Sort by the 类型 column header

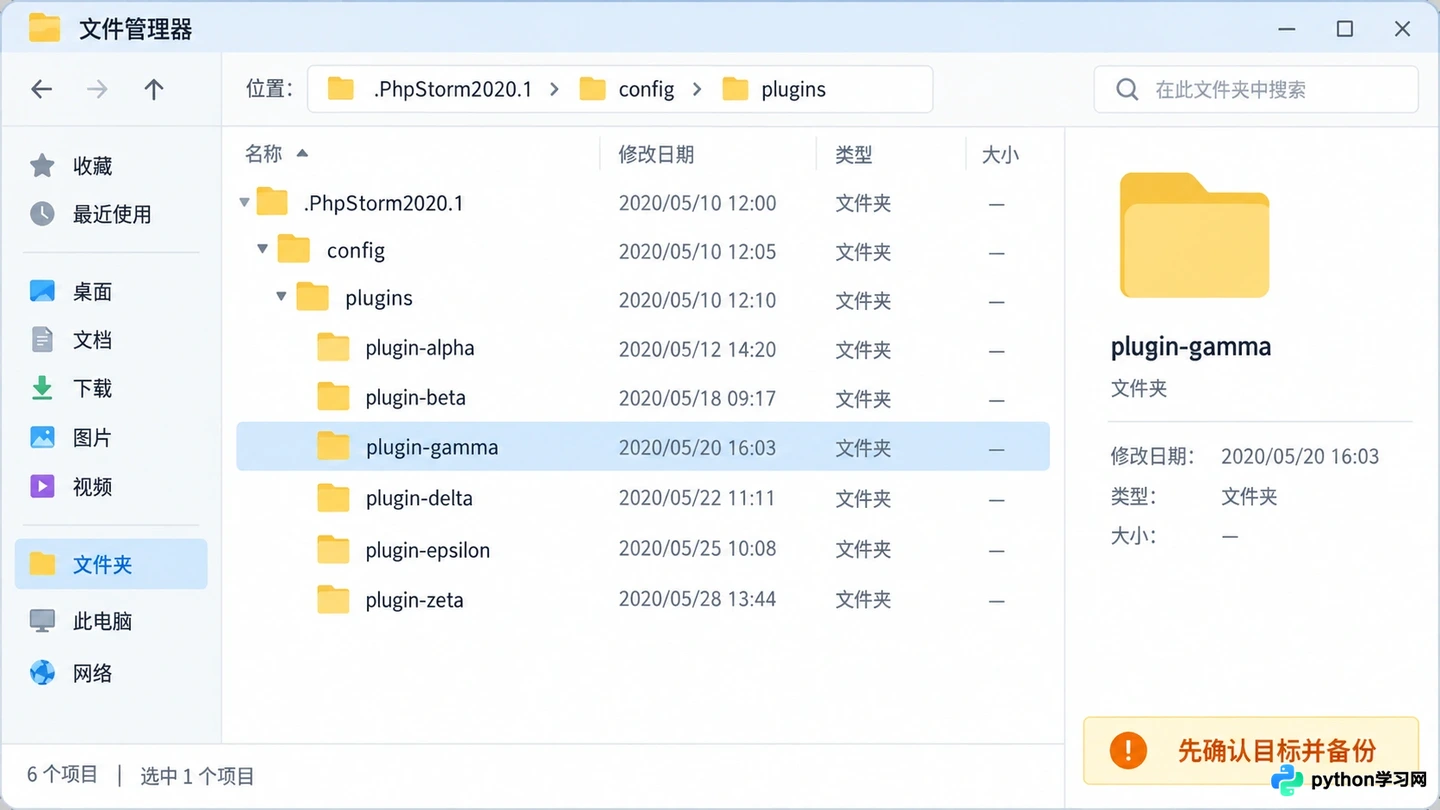click(854, 154)
